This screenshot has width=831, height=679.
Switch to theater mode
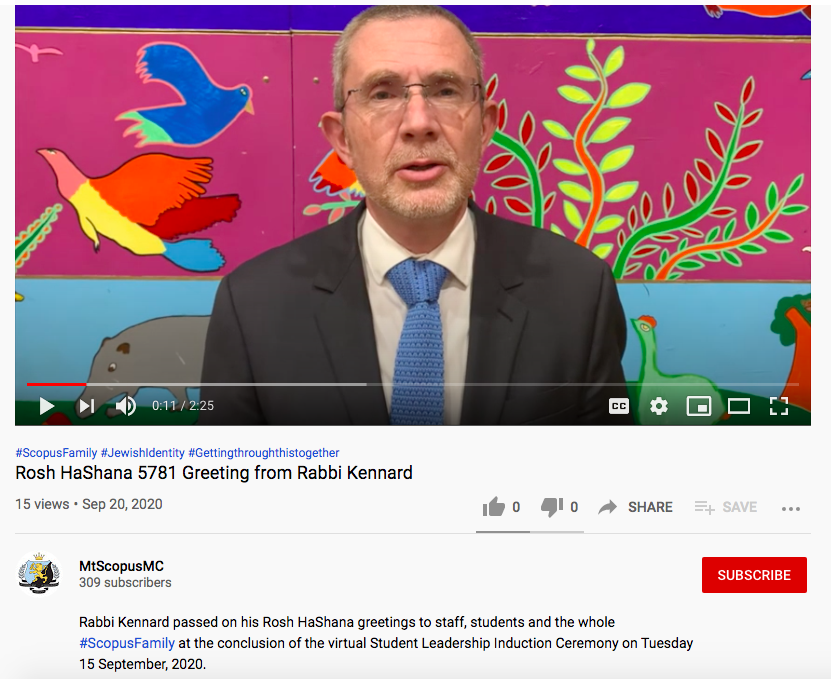pyautogui.click(x=738, y=406)
